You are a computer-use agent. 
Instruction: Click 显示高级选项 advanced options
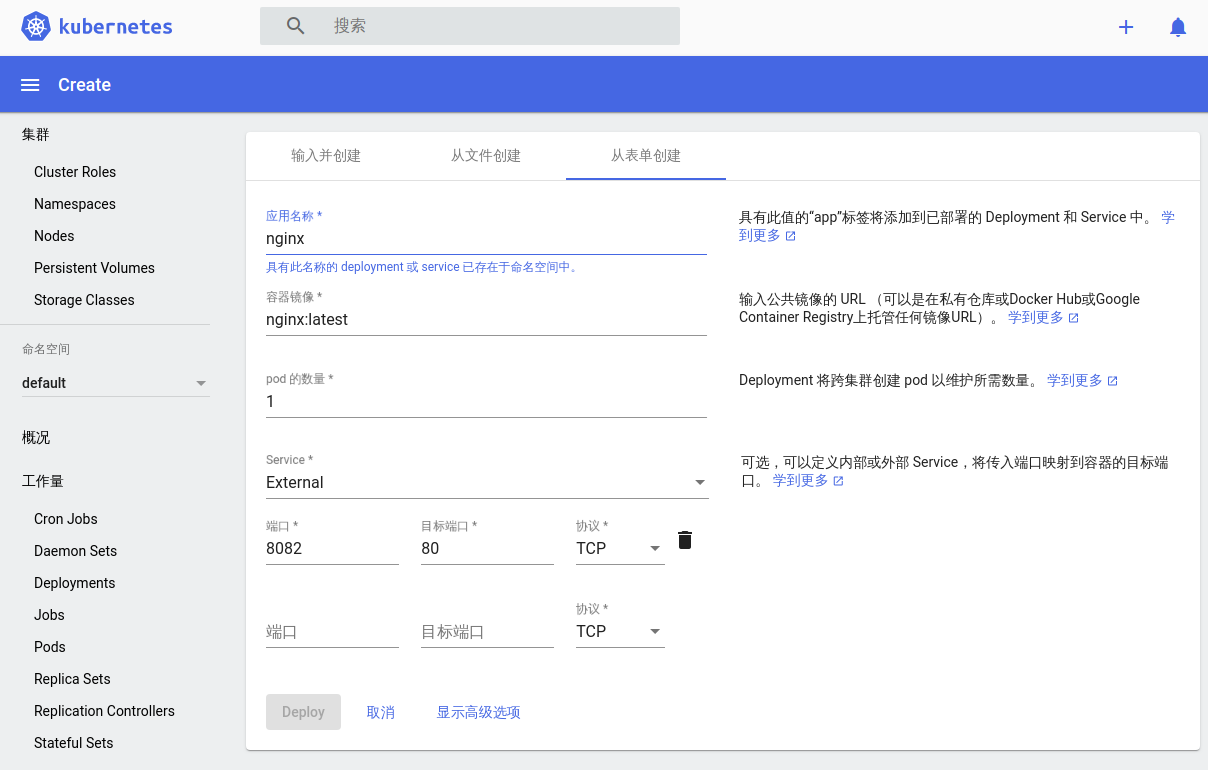pos(478,712)
